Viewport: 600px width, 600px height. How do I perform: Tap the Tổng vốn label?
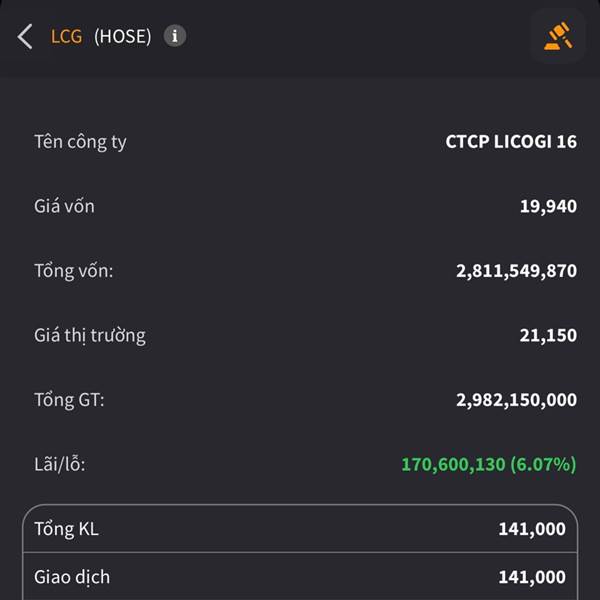tap(74, 271)
